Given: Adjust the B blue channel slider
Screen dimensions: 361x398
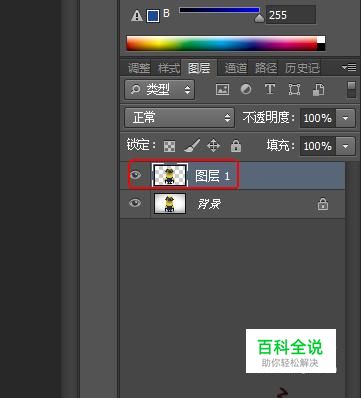Looking at the screenshot, I should point(219,10).
